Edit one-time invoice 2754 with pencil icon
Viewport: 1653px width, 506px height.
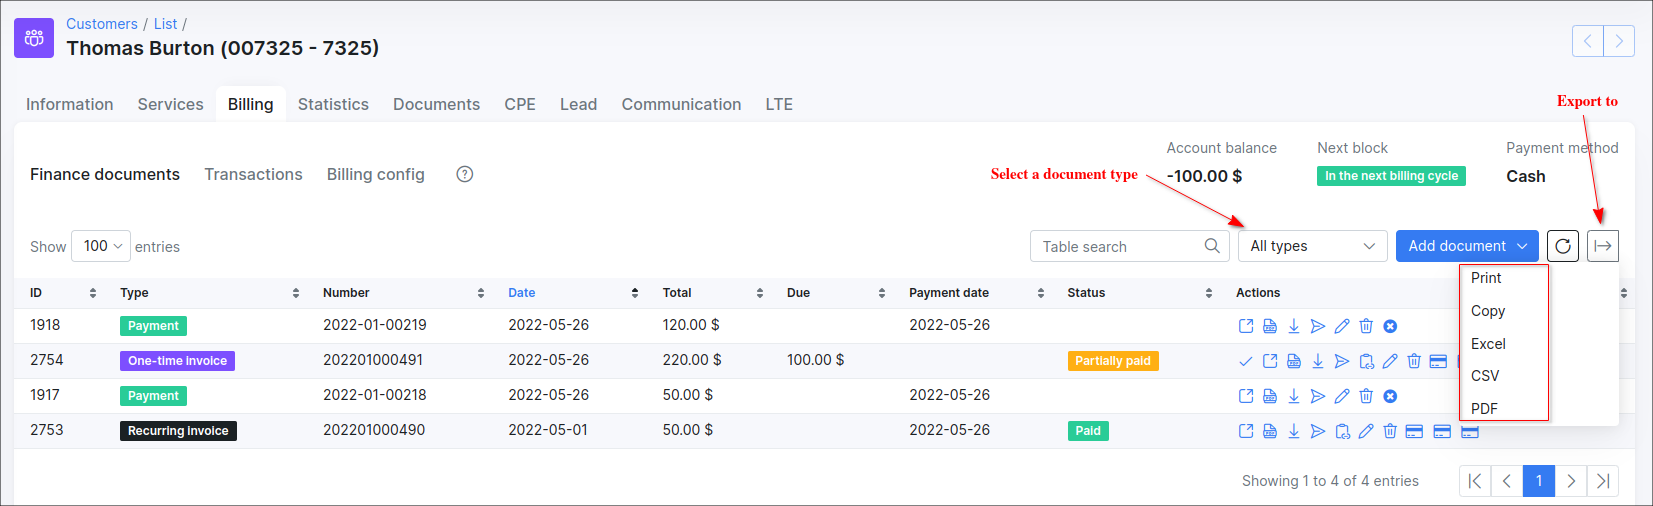(x=1390, y=361)
